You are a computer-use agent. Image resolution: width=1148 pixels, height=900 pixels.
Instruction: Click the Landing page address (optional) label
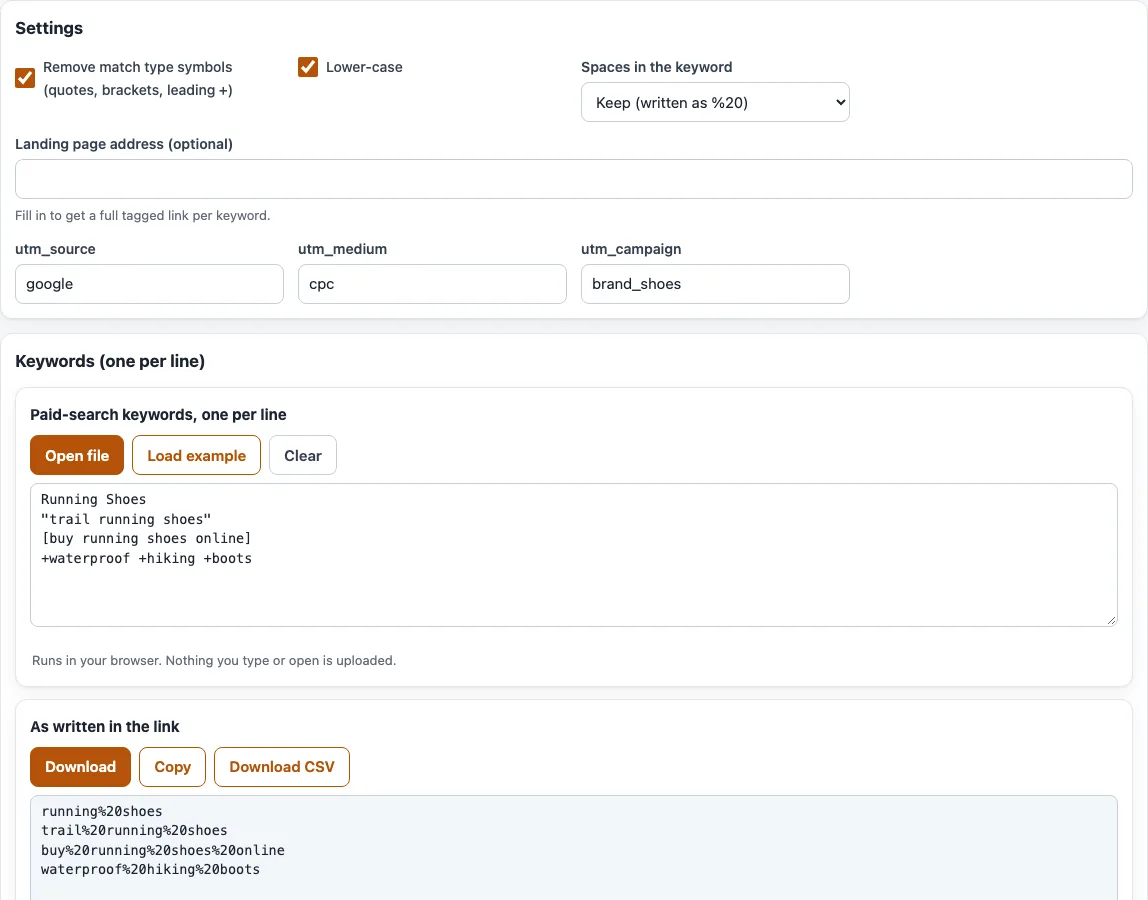[x=124, y=144]
